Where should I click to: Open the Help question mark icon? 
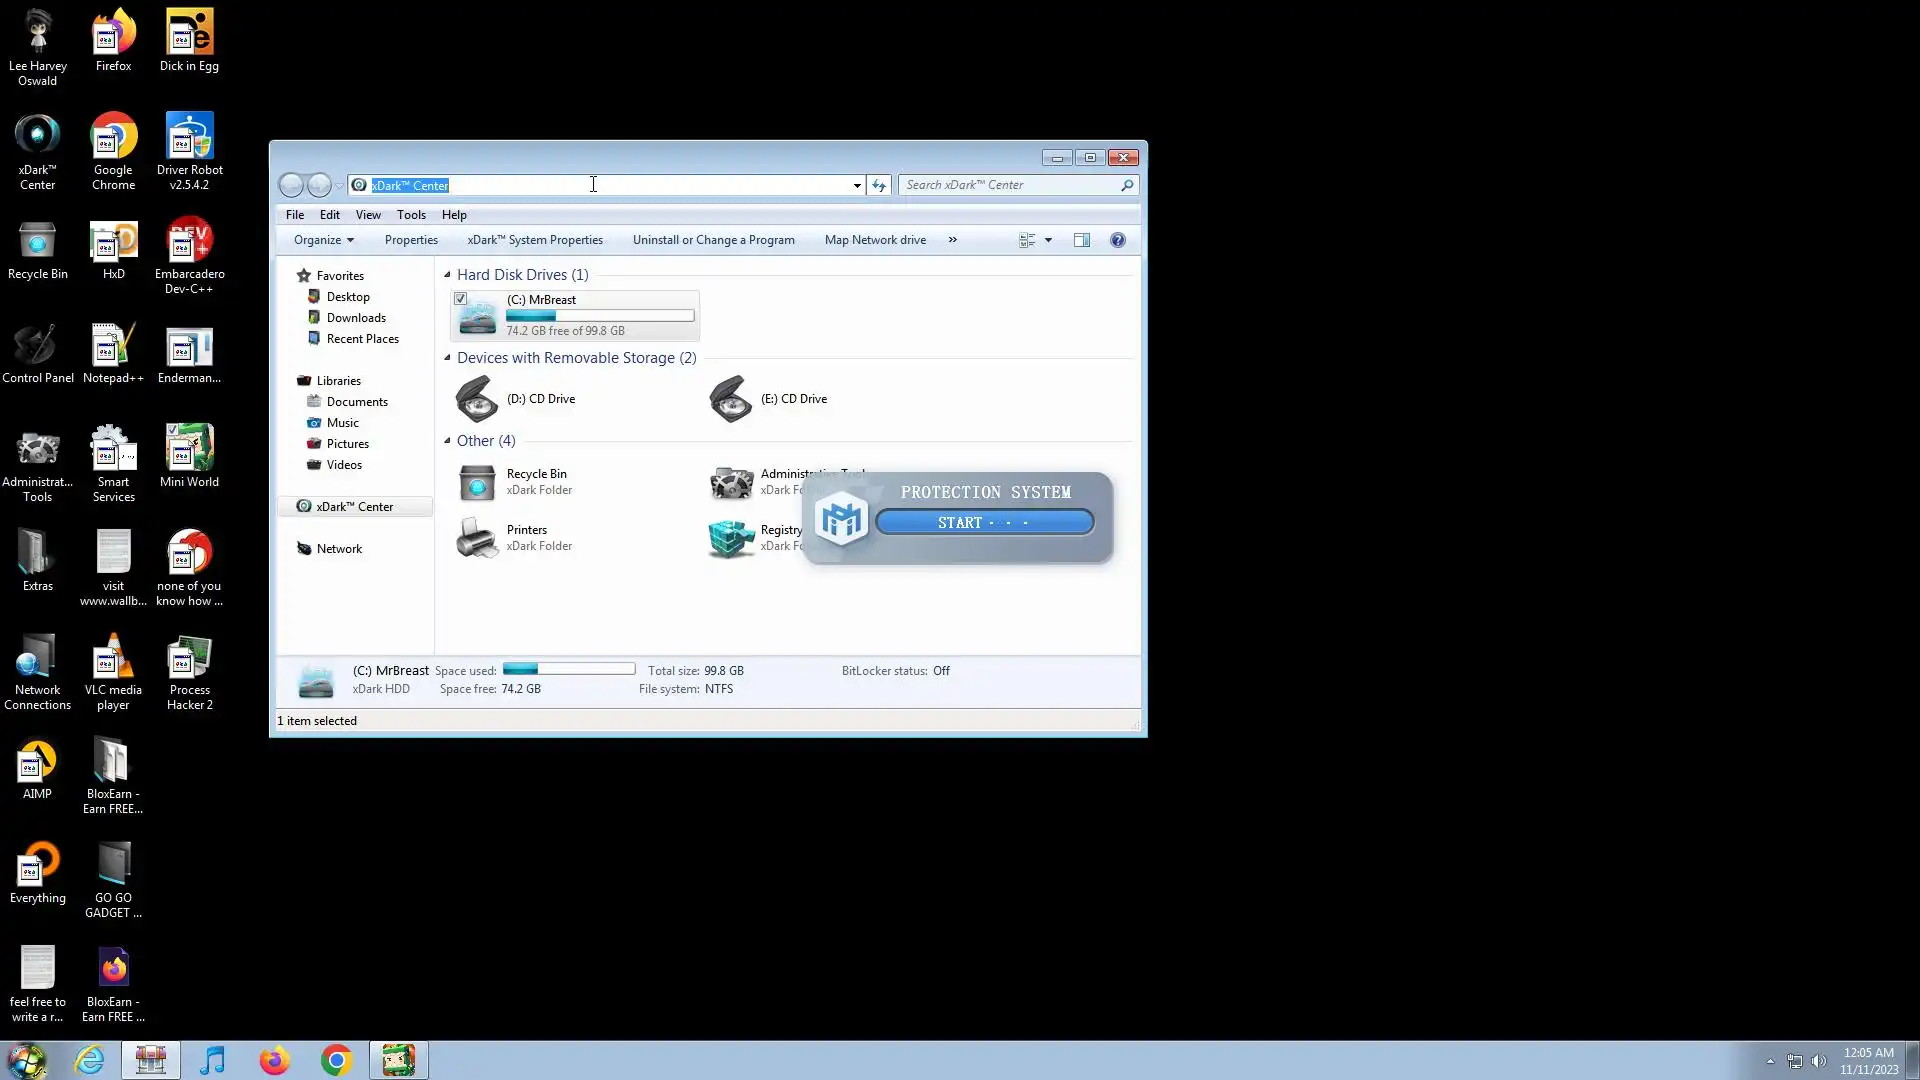(x=1118, y=240)
